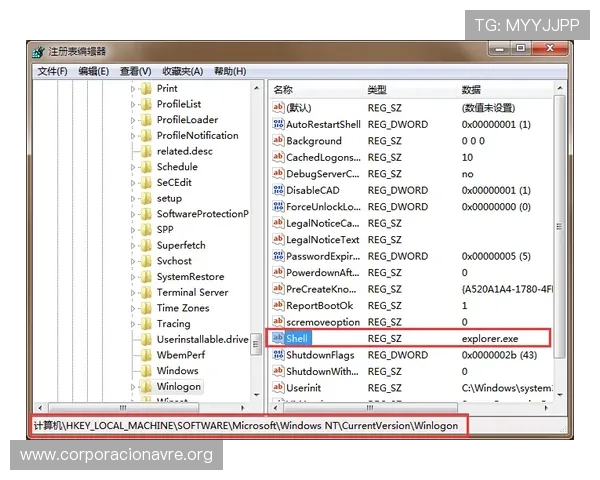Expand the Terminal Server tree node
Viewport: 600px width, 480px height.
[x=133, y=293]
